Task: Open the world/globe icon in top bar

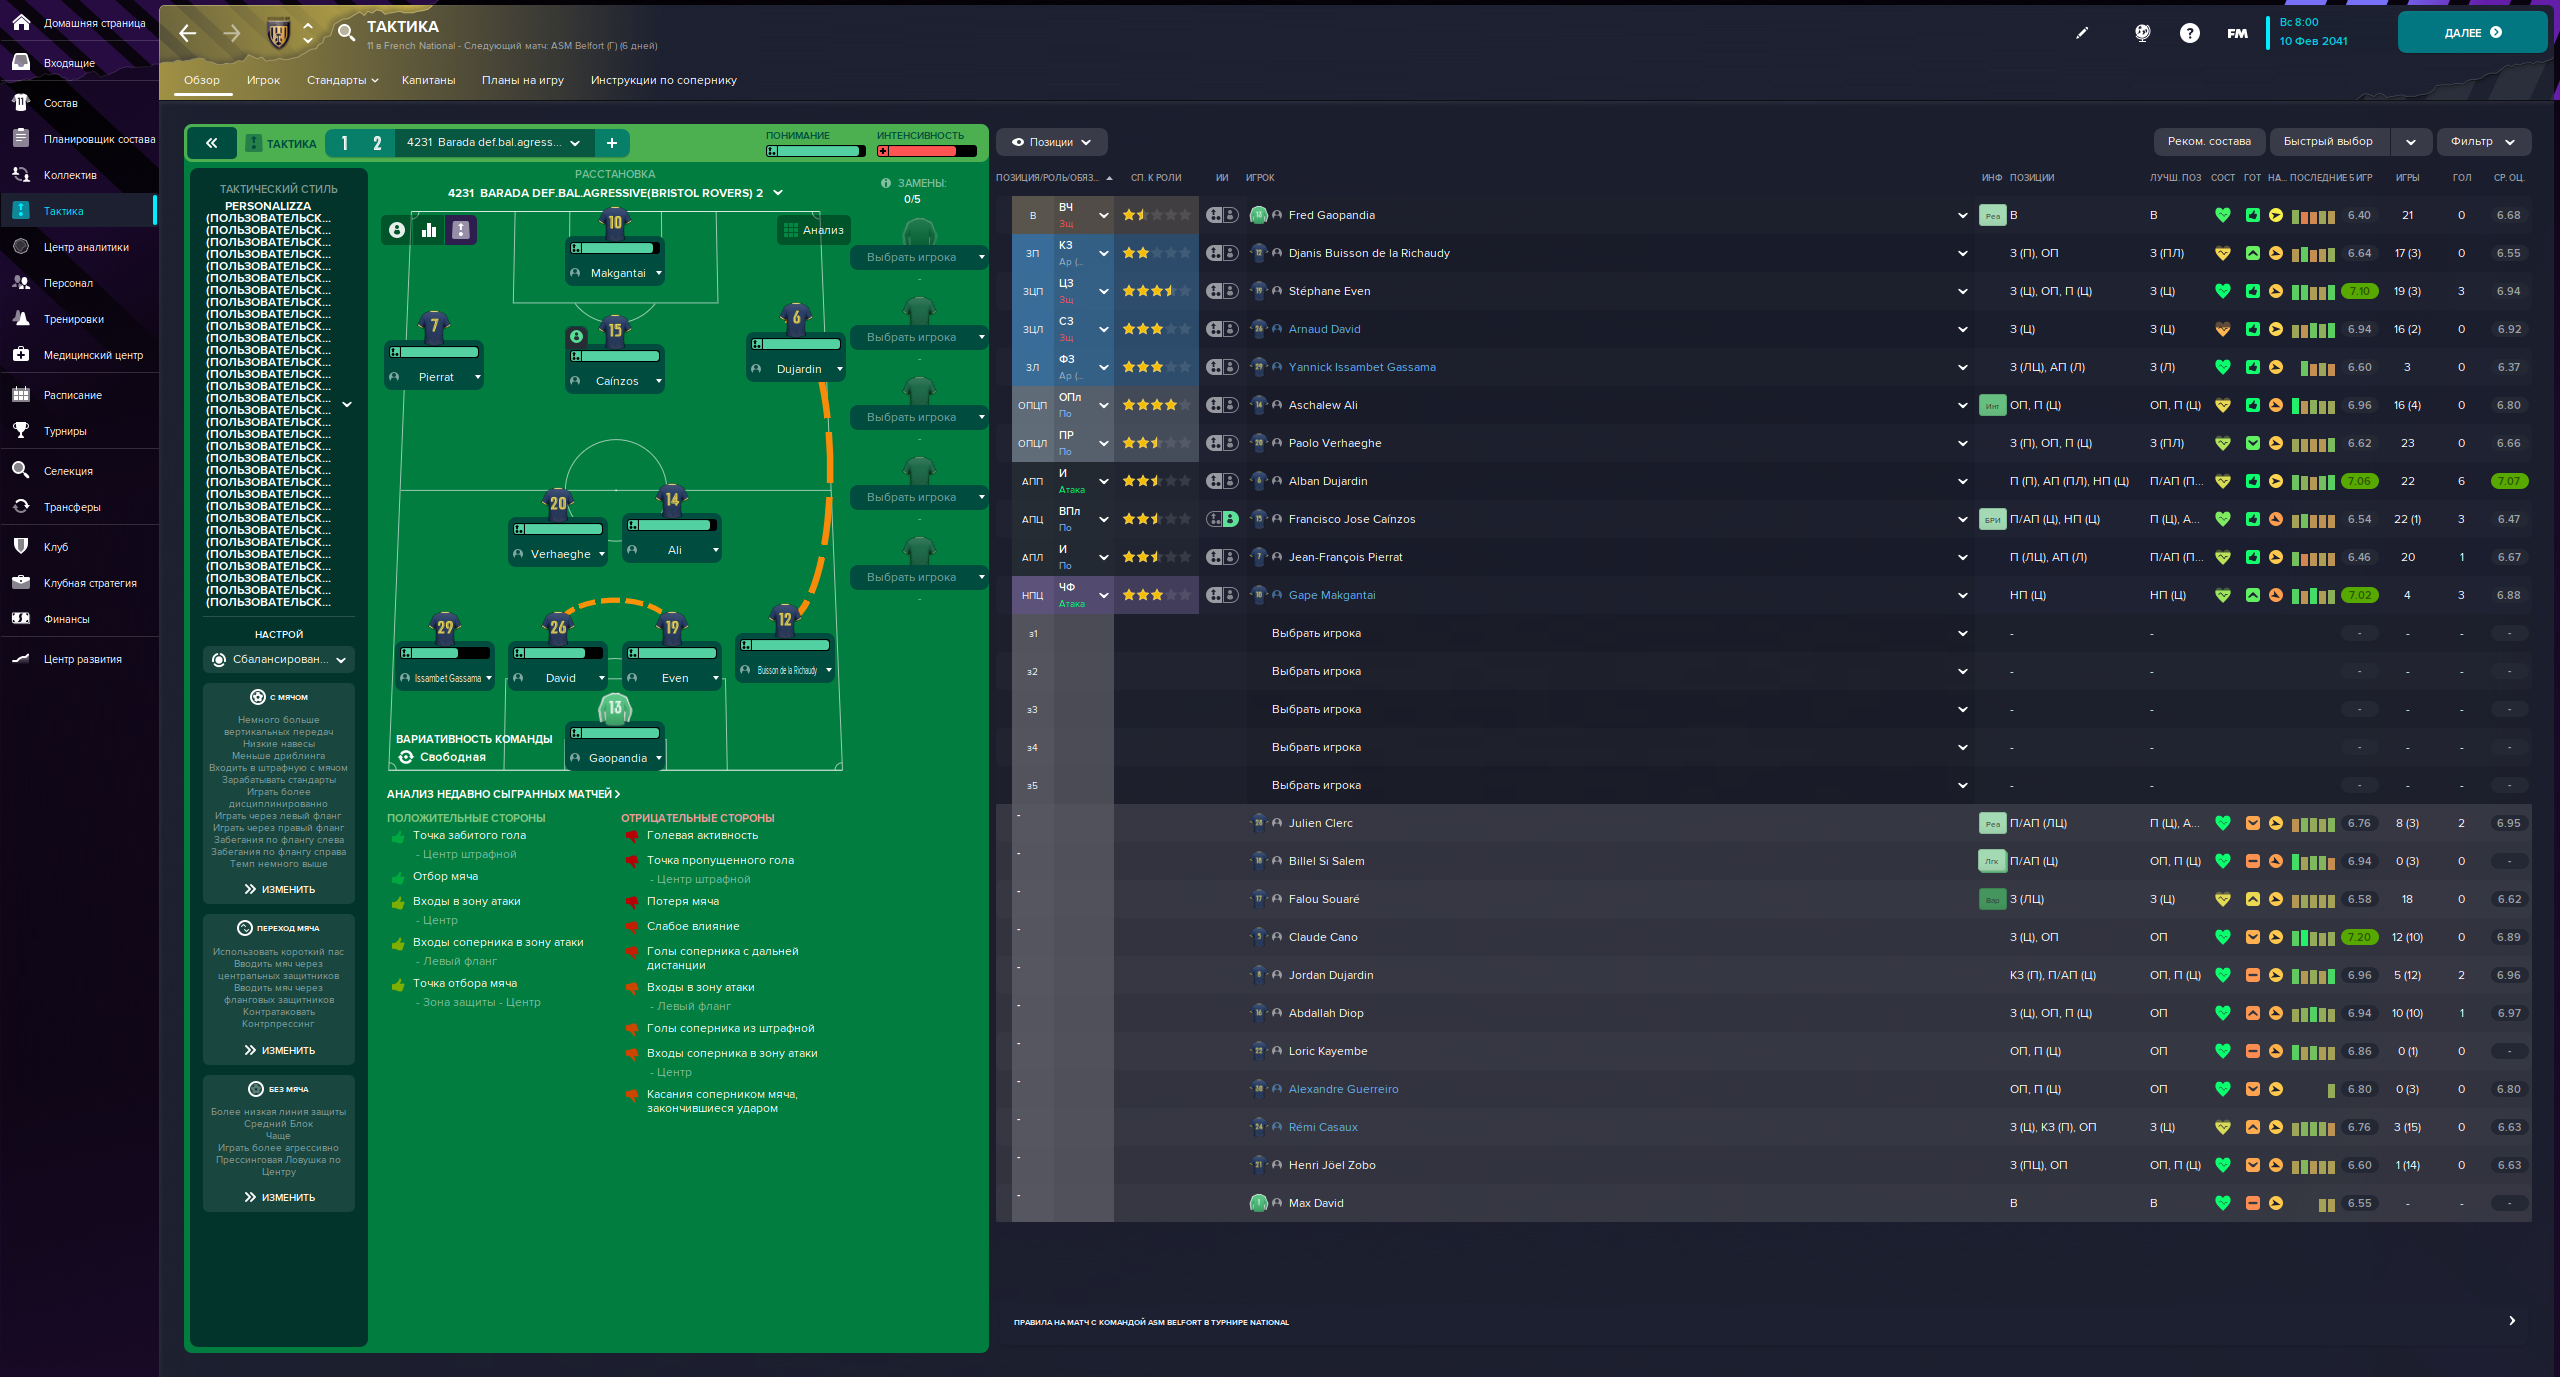Action: pyautogui.click(x=2142, y=33)
